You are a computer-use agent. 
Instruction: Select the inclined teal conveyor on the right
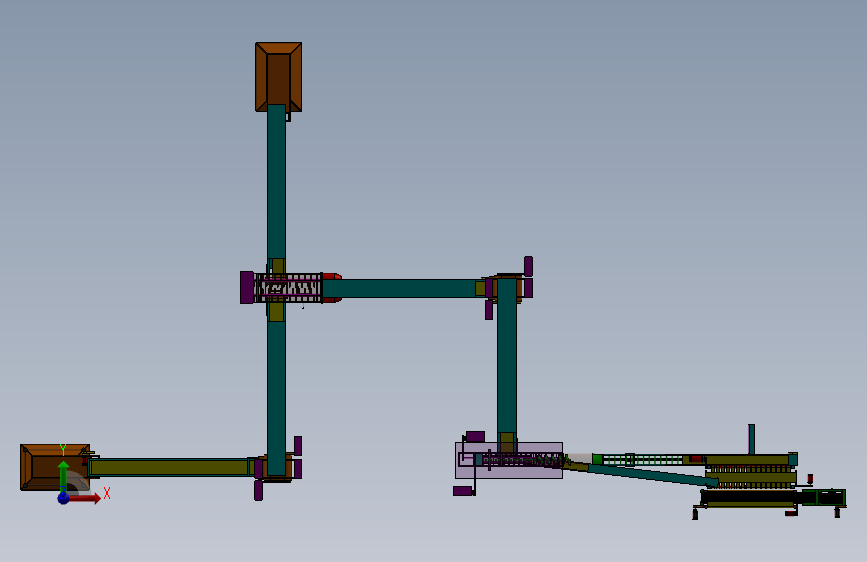pyautogui.click(x=652, y=475)
